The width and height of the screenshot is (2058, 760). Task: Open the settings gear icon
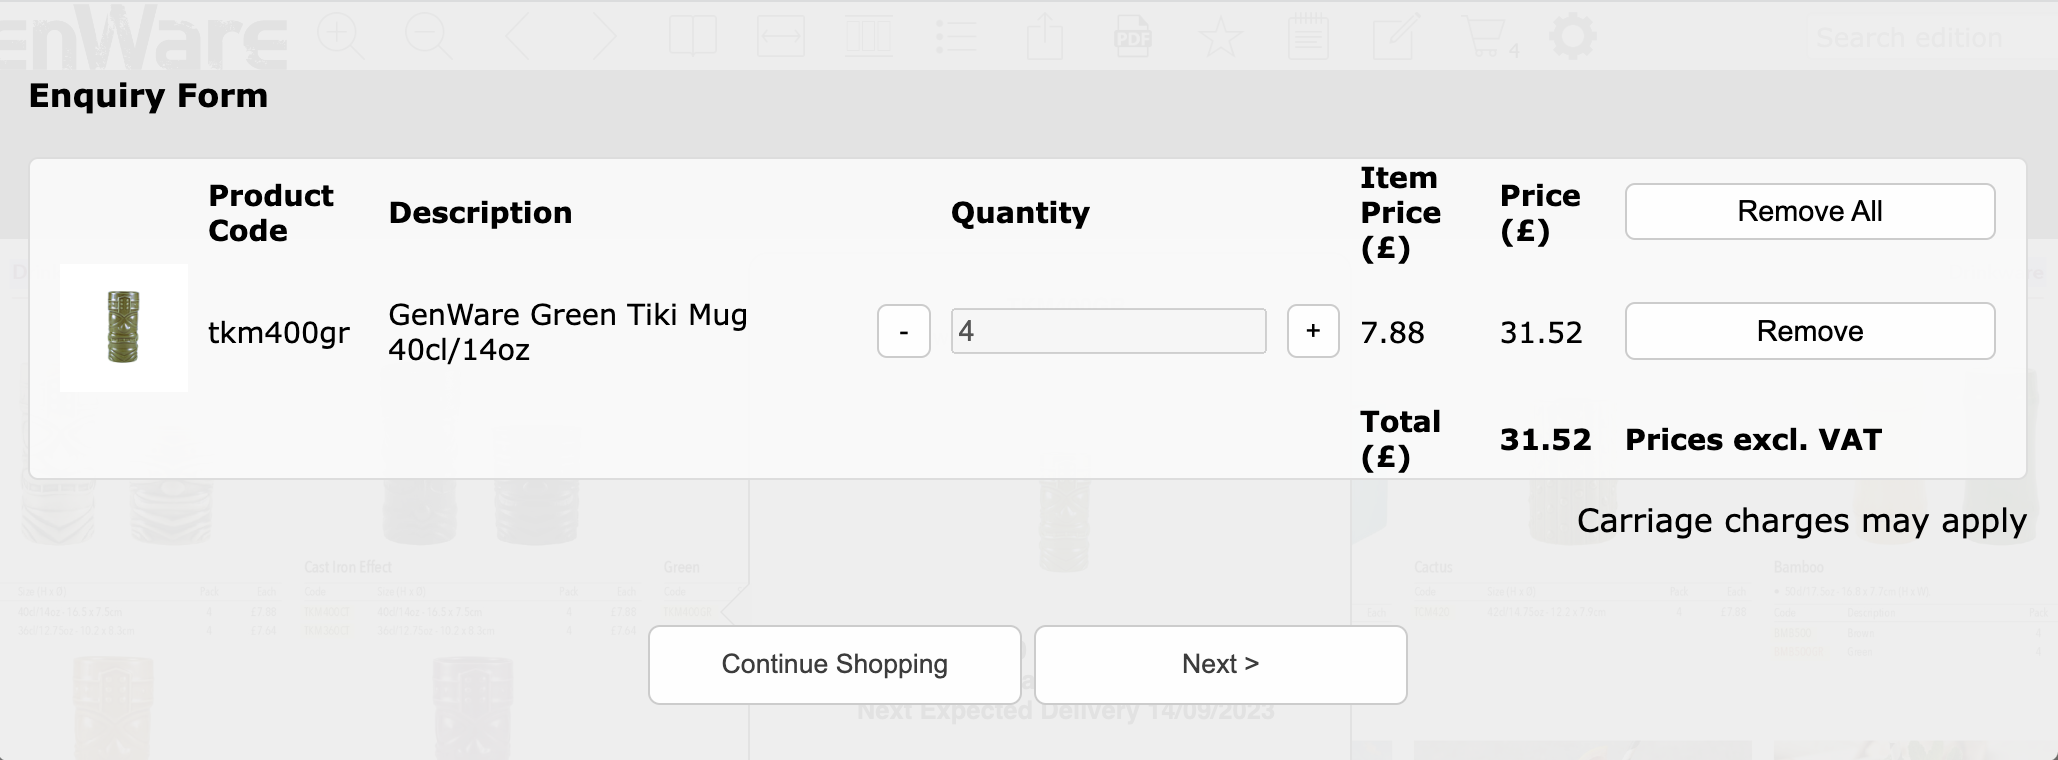1572,37
